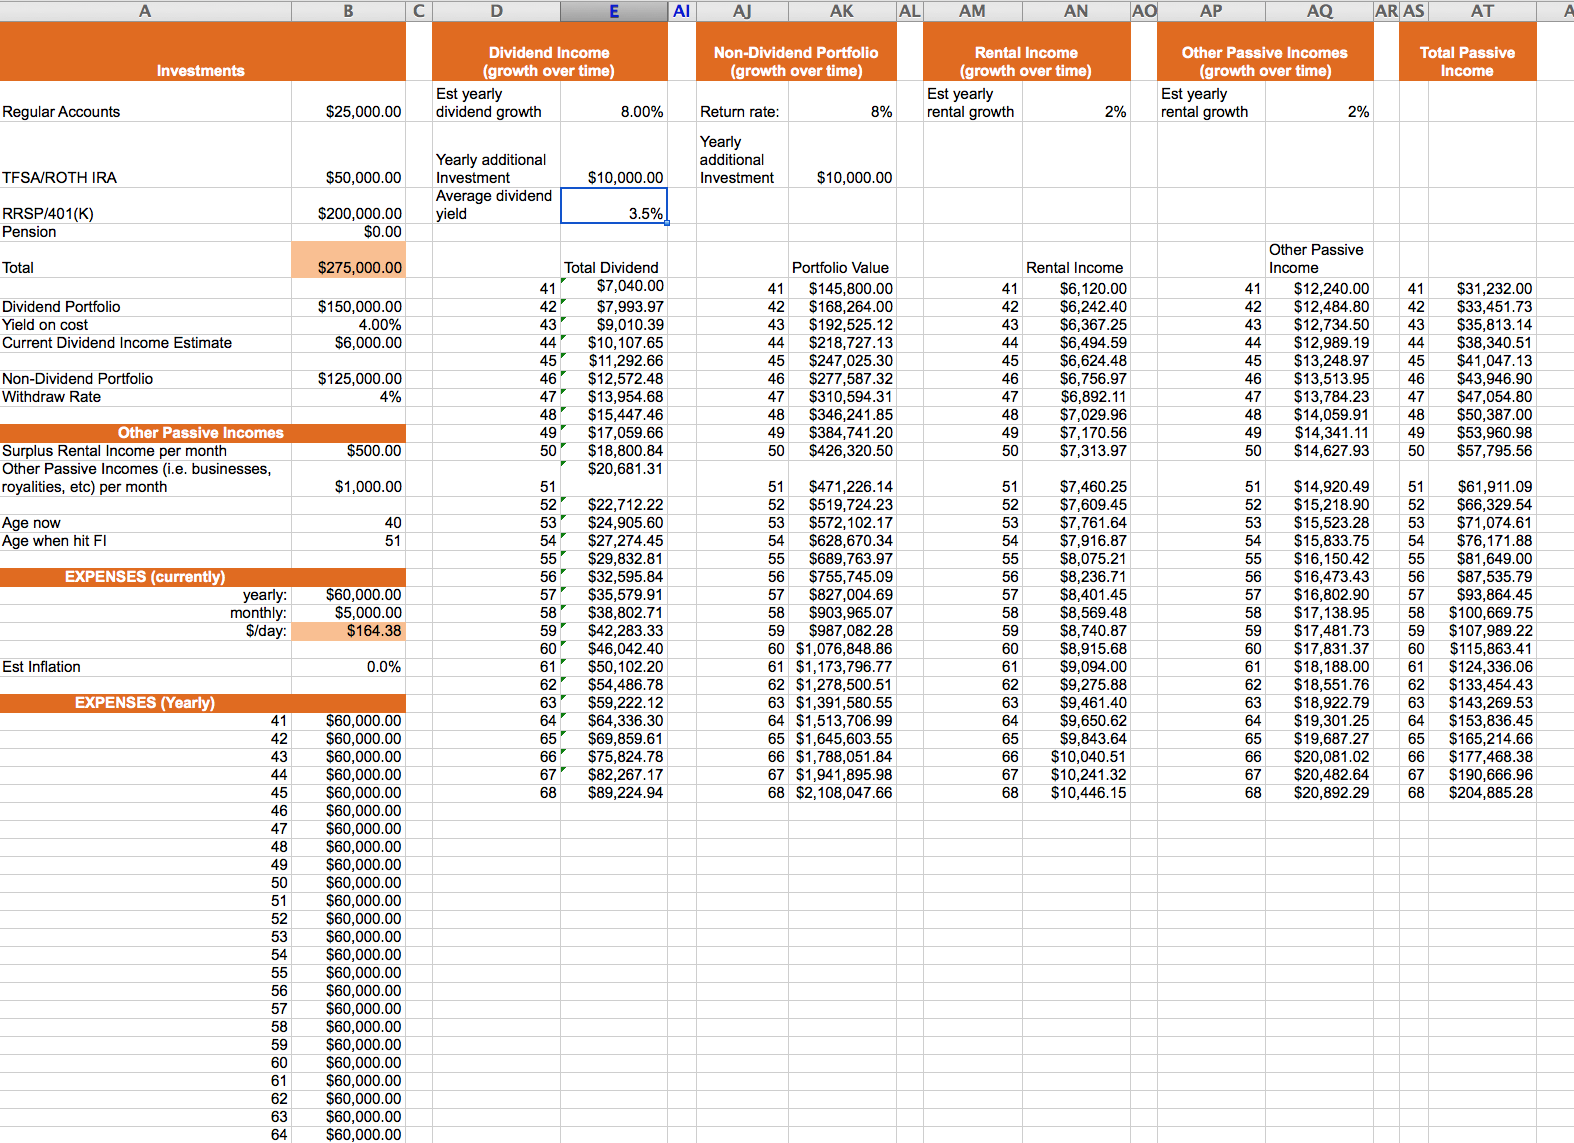Select the Age when hit FI value 51
Screen dimensions: 1574x1143
pos(348,541)
